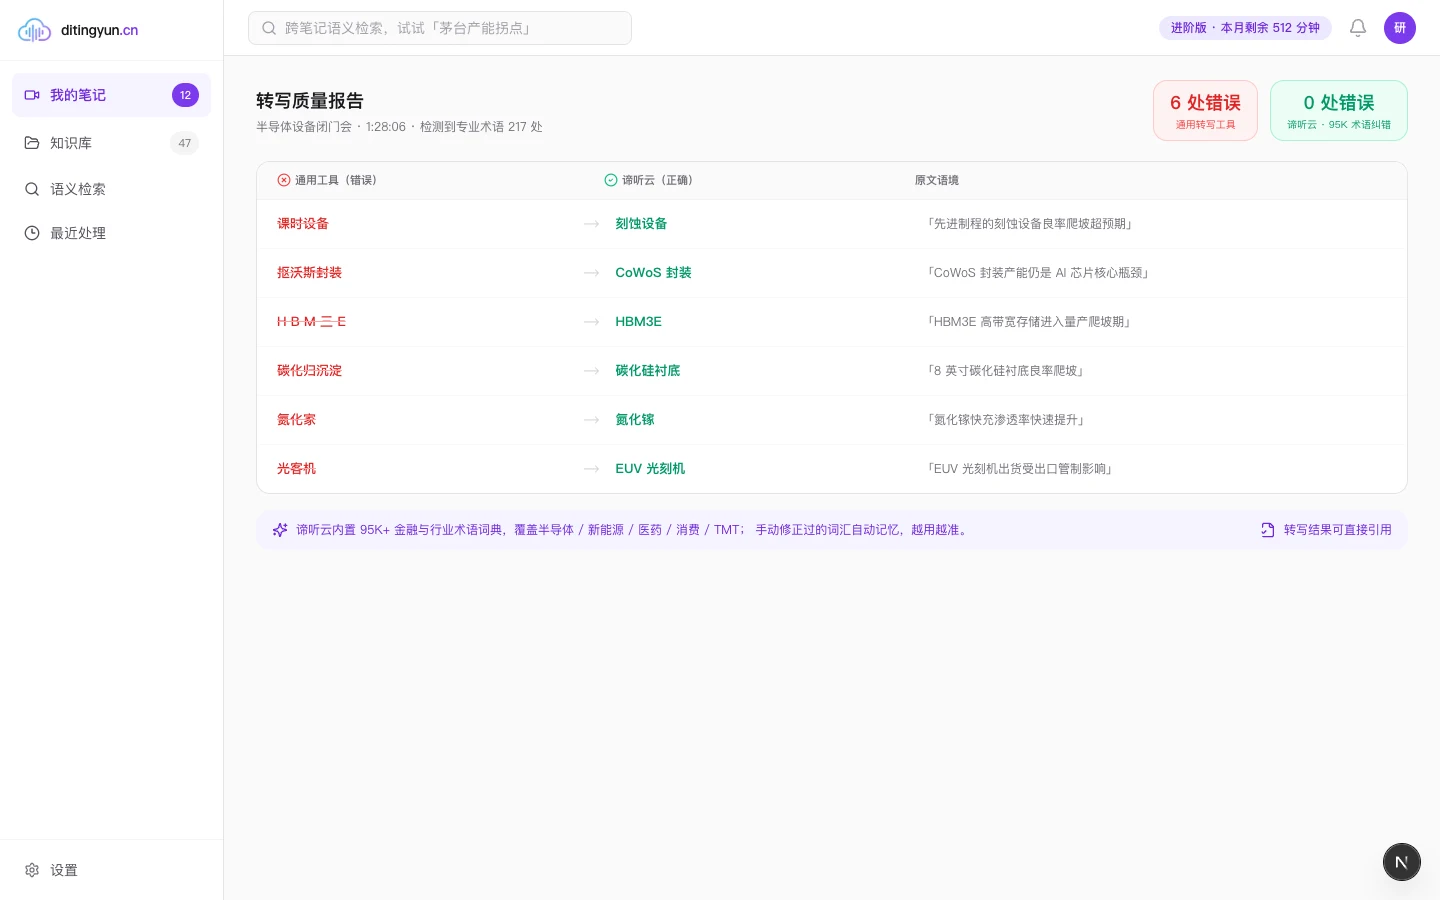Open notifications via the bell icon
The width and height of the screenshot is (1440, 900).
click(x=1358, y=28)
